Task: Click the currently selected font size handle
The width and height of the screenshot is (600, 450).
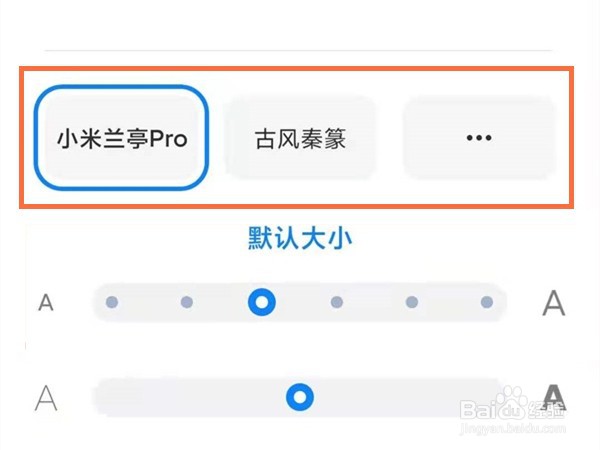Action: pos(262,302)
